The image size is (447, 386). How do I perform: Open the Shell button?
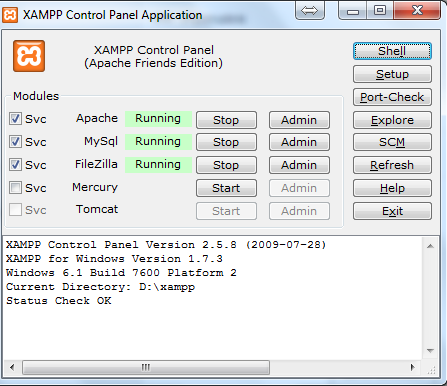pyautogui.click(x=392, y=51)
